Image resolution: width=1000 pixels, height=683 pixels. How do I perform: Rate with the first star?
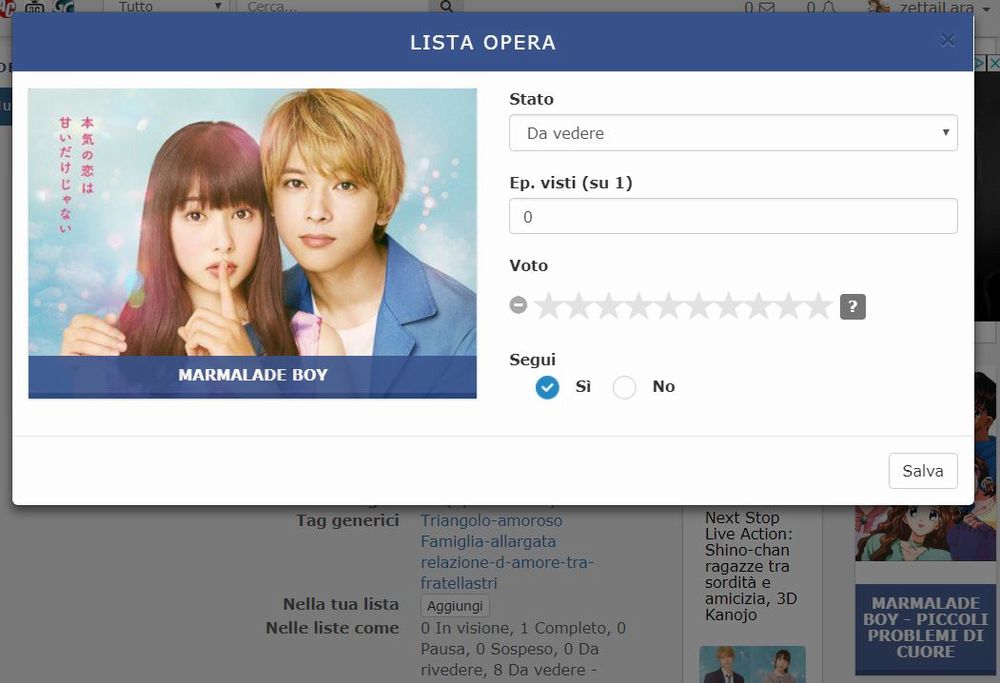(x=548, y=306)
